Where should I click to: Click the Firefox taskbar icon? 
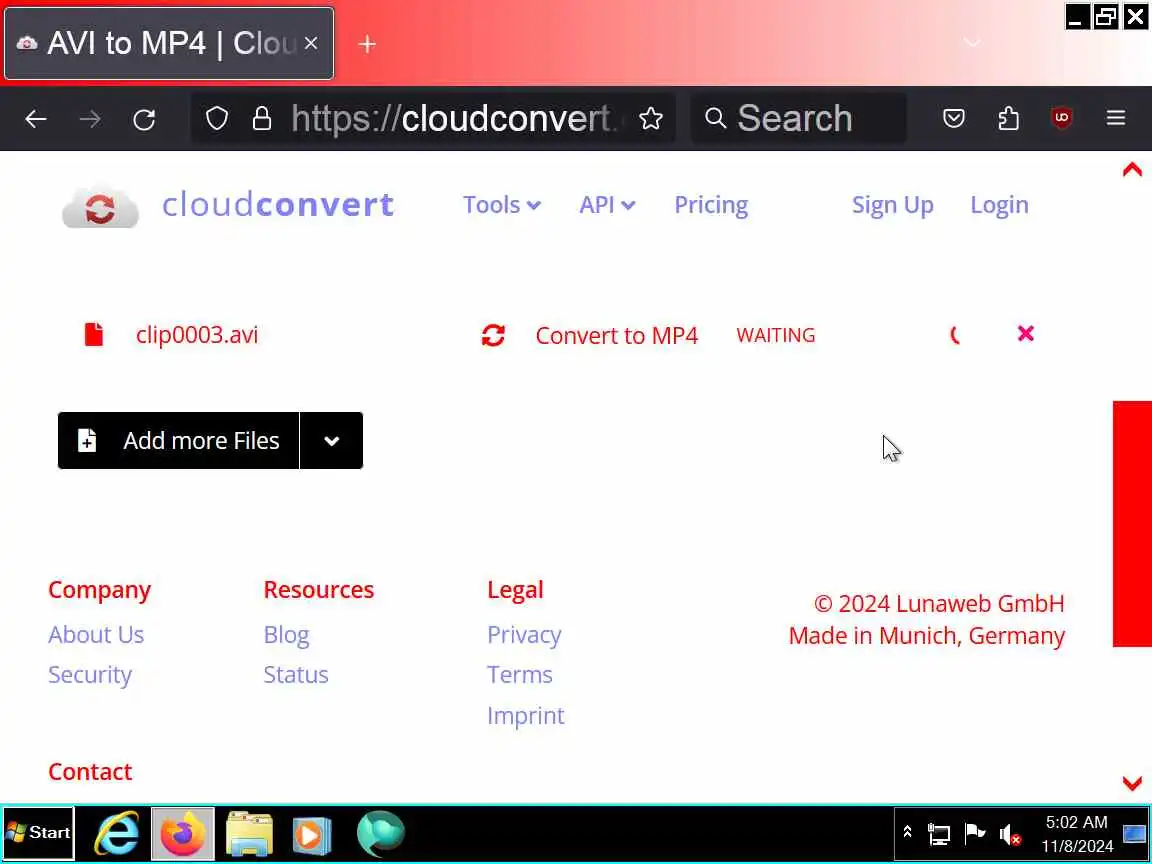click(183, 834)
